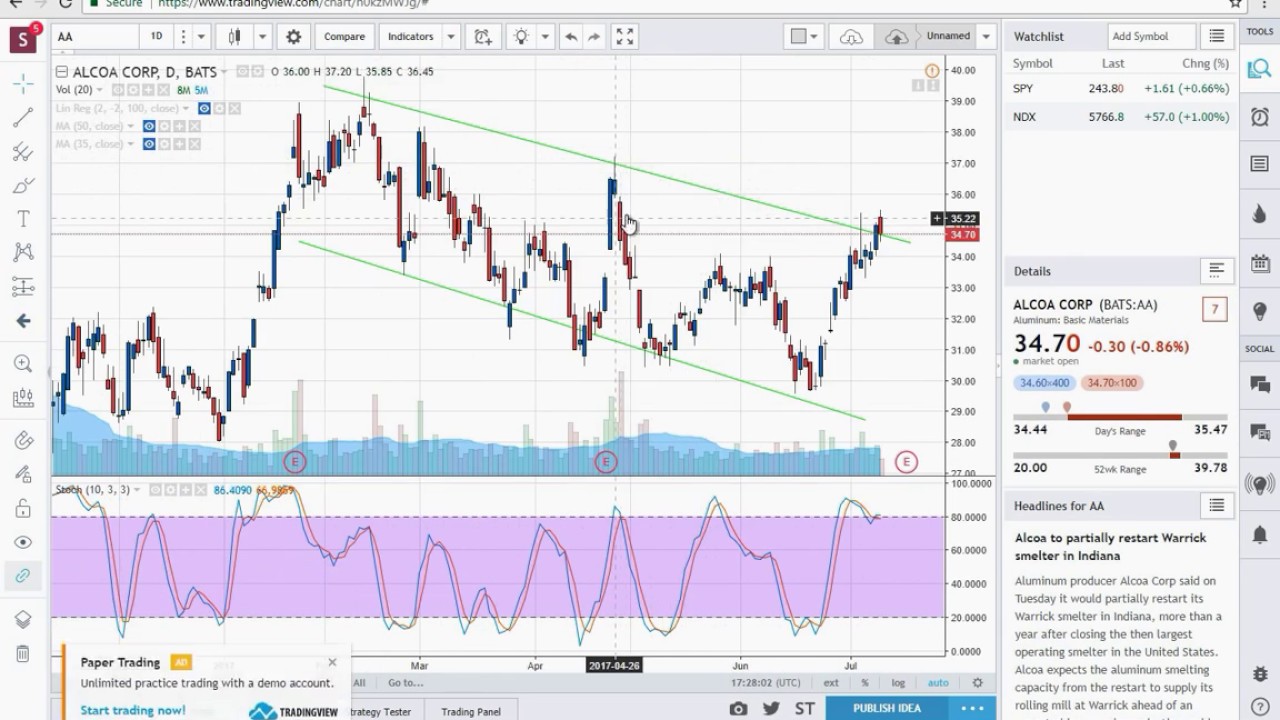Select SPY row in the watchlist
Image resolution: width=1280 pixels, height=720 pixels.
(x=1121, y=89)
